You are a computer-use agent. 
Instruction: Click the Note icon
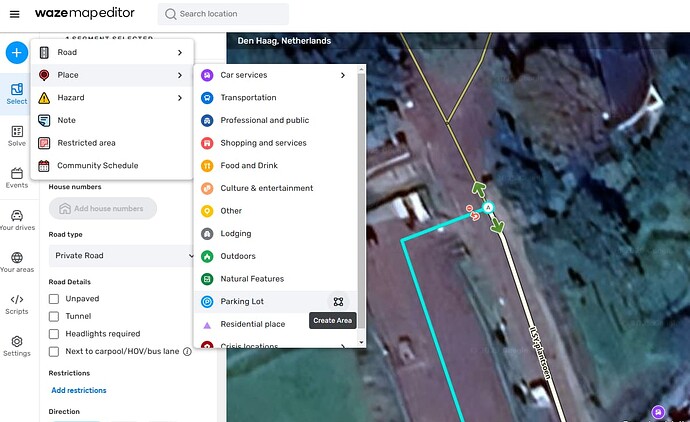(x=44, y=120)
